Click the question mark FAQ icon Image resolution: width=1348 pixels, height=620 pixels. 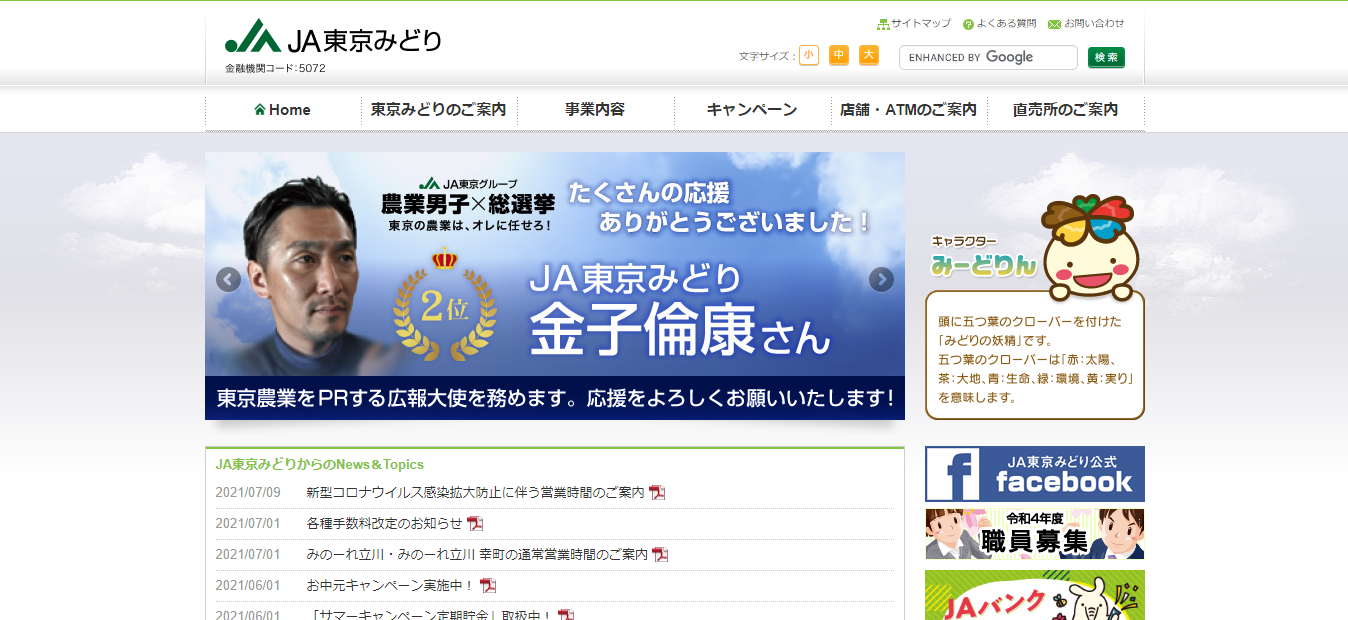click(968, 24)
